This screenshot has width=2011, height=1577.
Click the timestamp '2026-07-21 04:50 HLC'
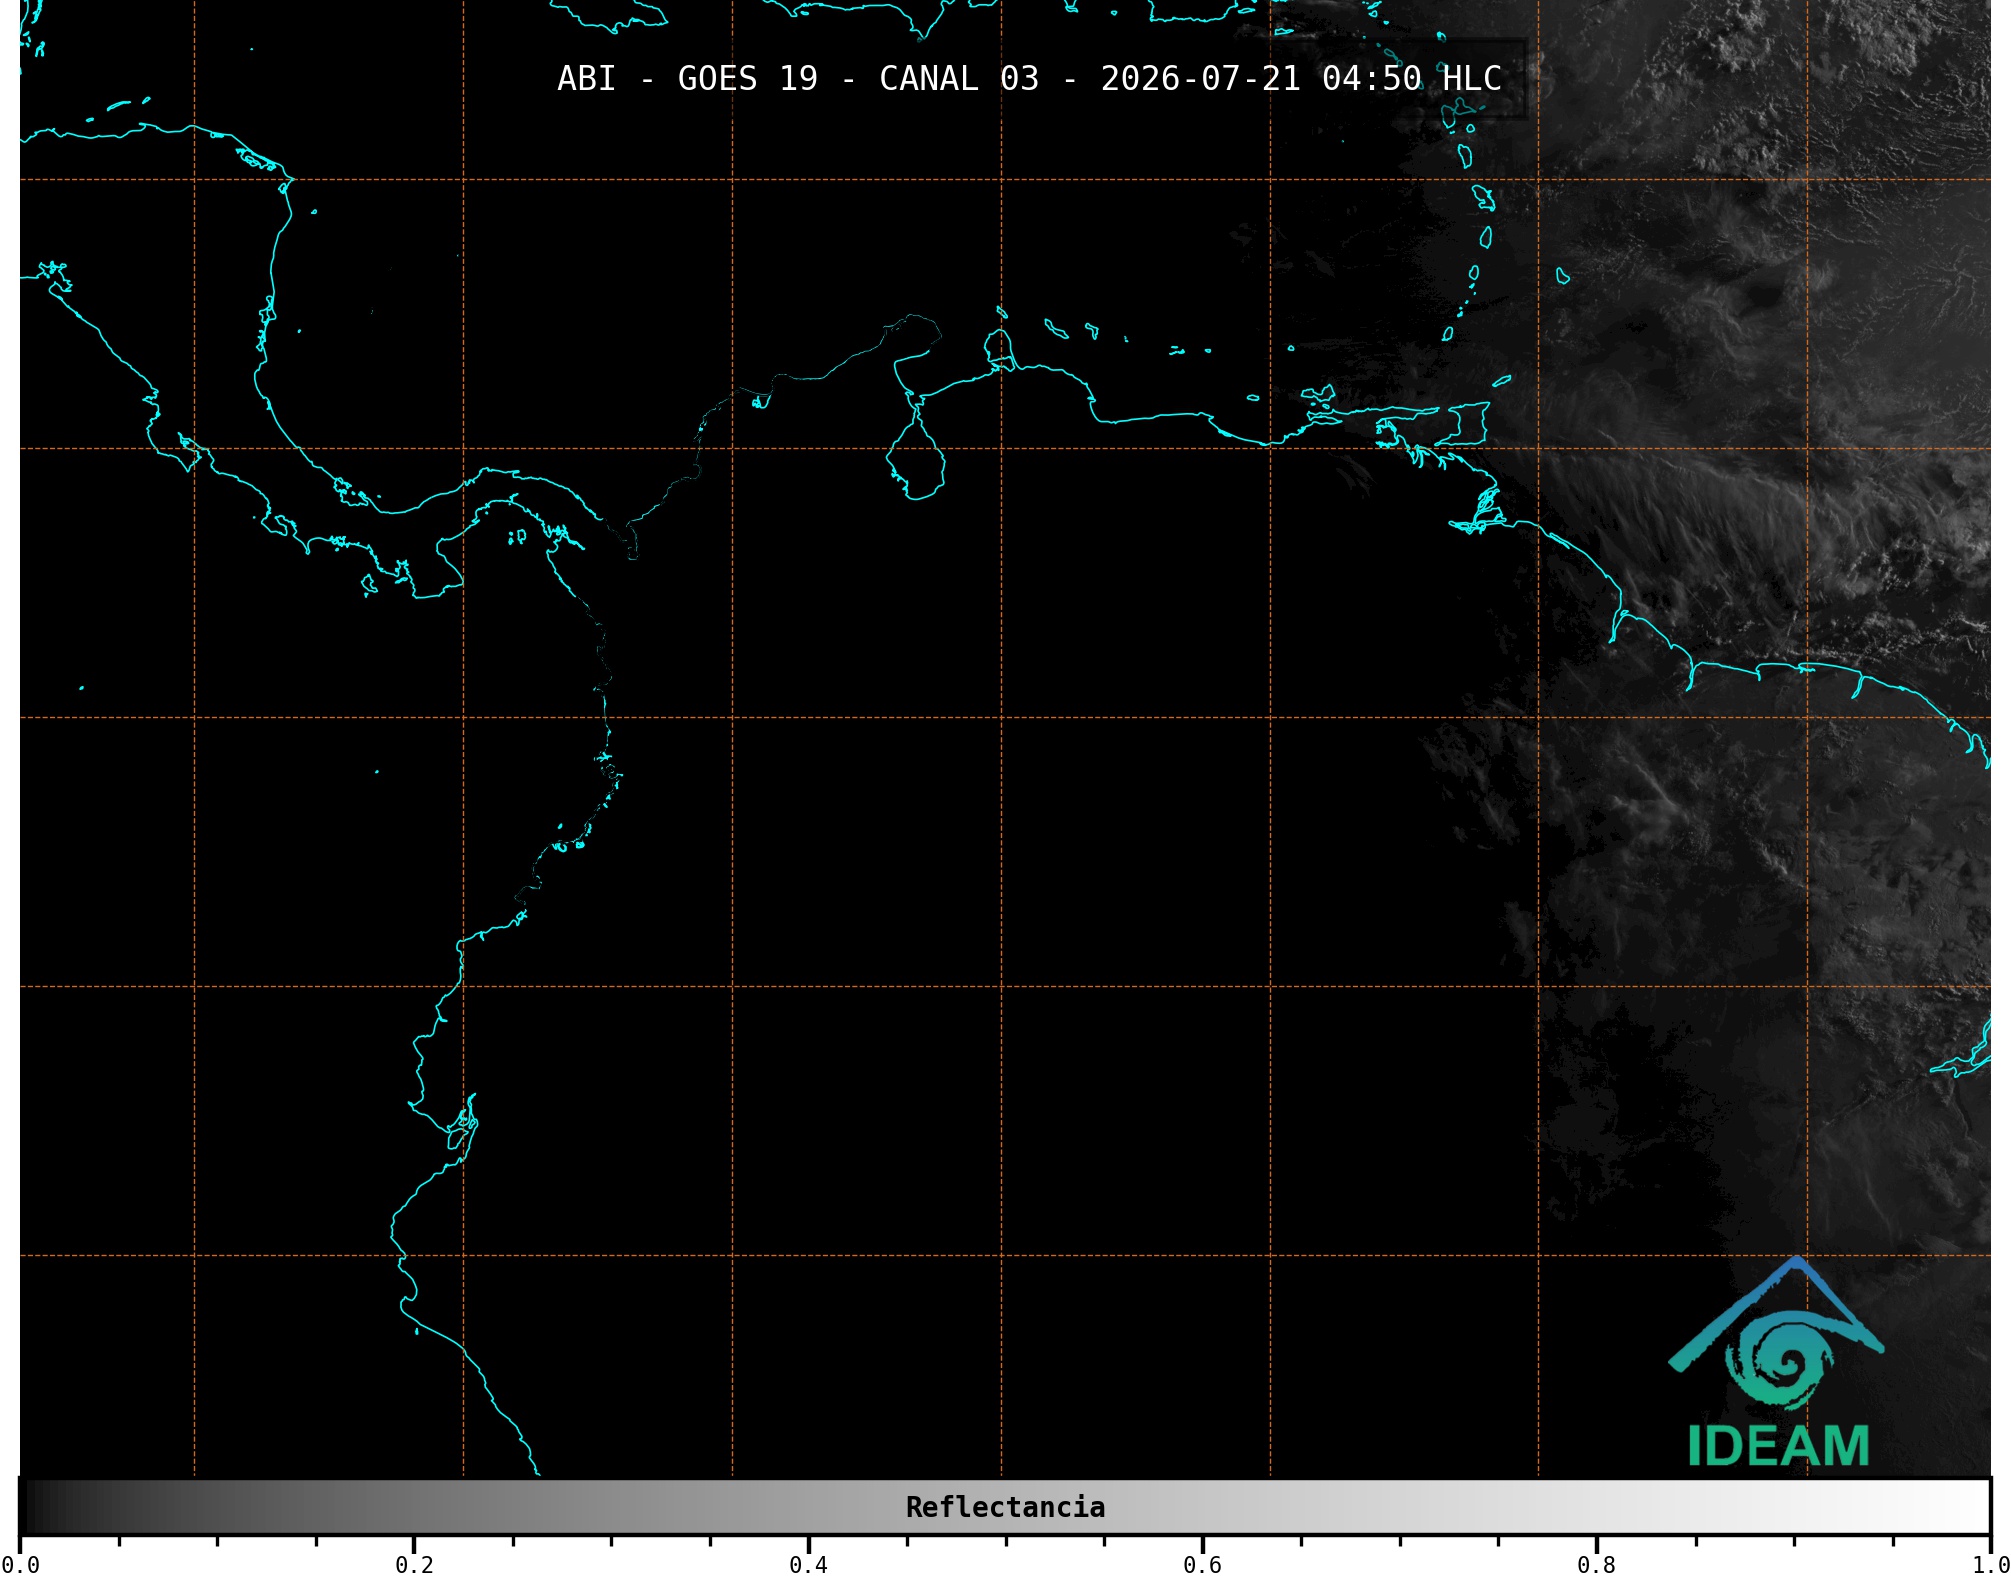pos(1301,79)
